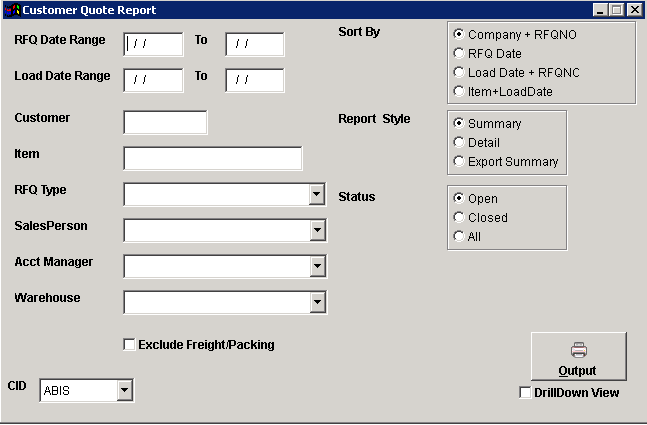This screenshot has width=647, height=425.
Task: Expand the Warehouse dropdown
Action: pos(317,302)
